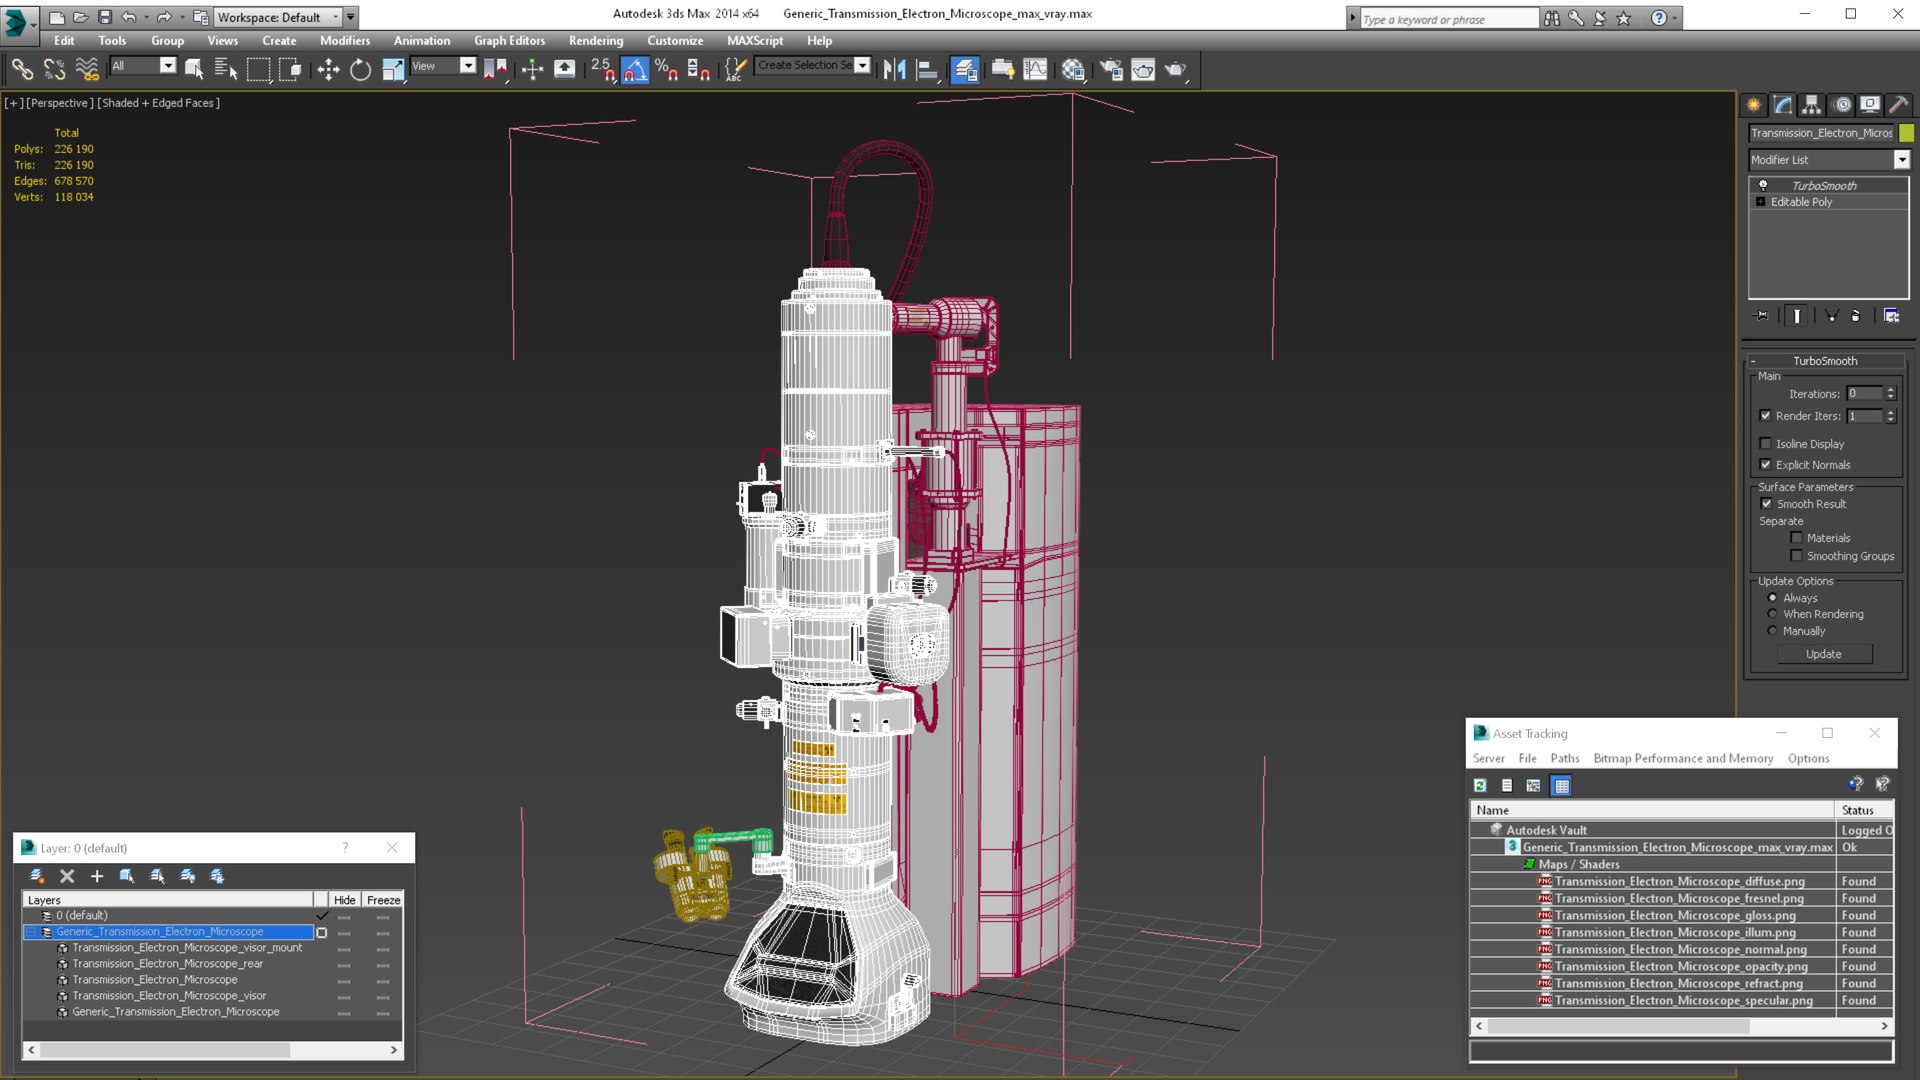The height and width of the screenshot is (1080, 1920).
Task: Click Create New Layer plus icon
Action: click(97, 876)
